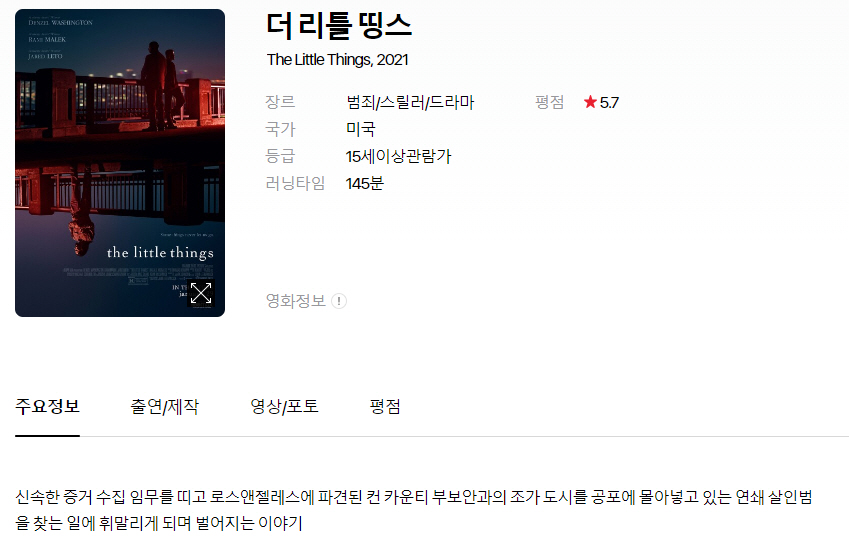Click the running time 145분
Viewport: 849px width, 553px height.
click(x=364, y=183)
